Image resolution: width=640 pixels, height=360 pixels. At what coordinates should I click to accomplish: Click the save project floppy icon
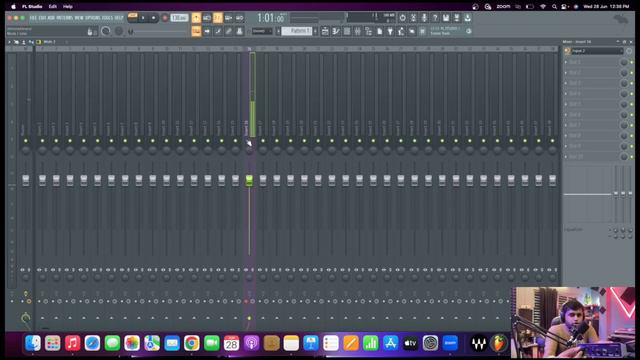coord(446,18)
